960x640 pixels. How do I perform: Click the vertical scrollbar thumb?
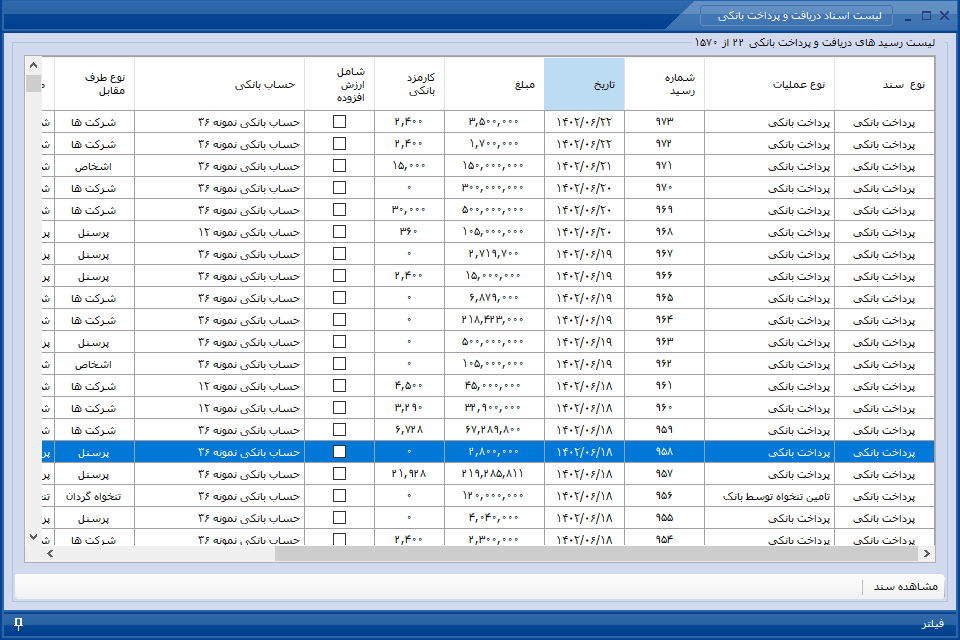(34, 83)
